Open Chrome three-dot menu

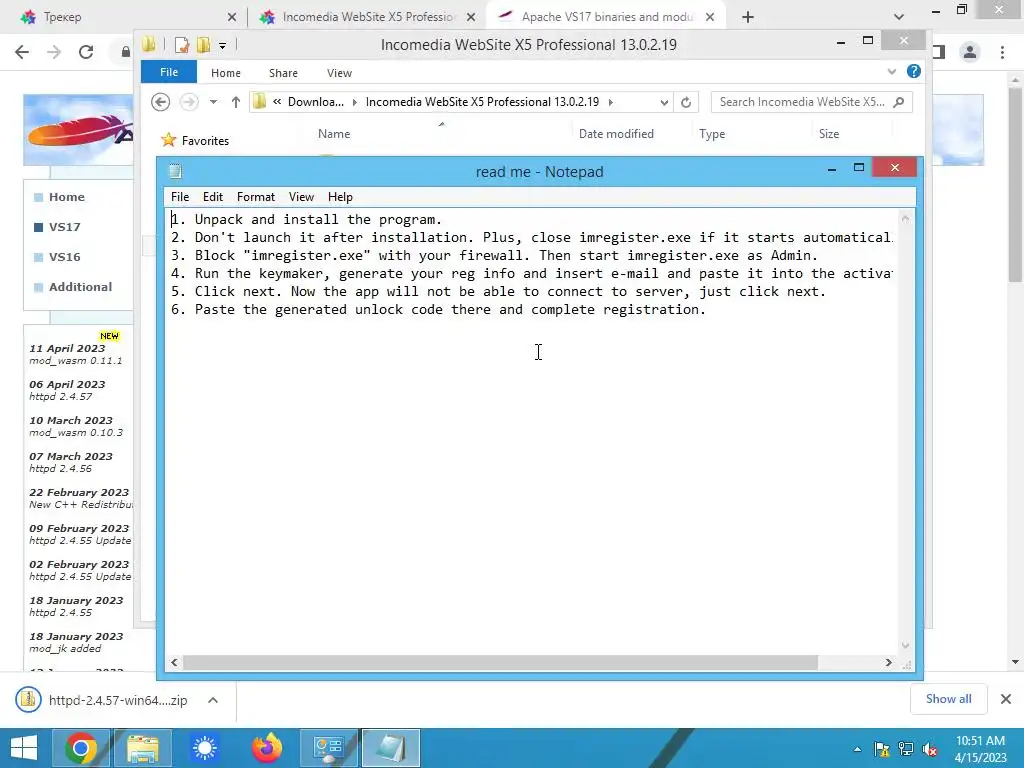(1002, 52)
